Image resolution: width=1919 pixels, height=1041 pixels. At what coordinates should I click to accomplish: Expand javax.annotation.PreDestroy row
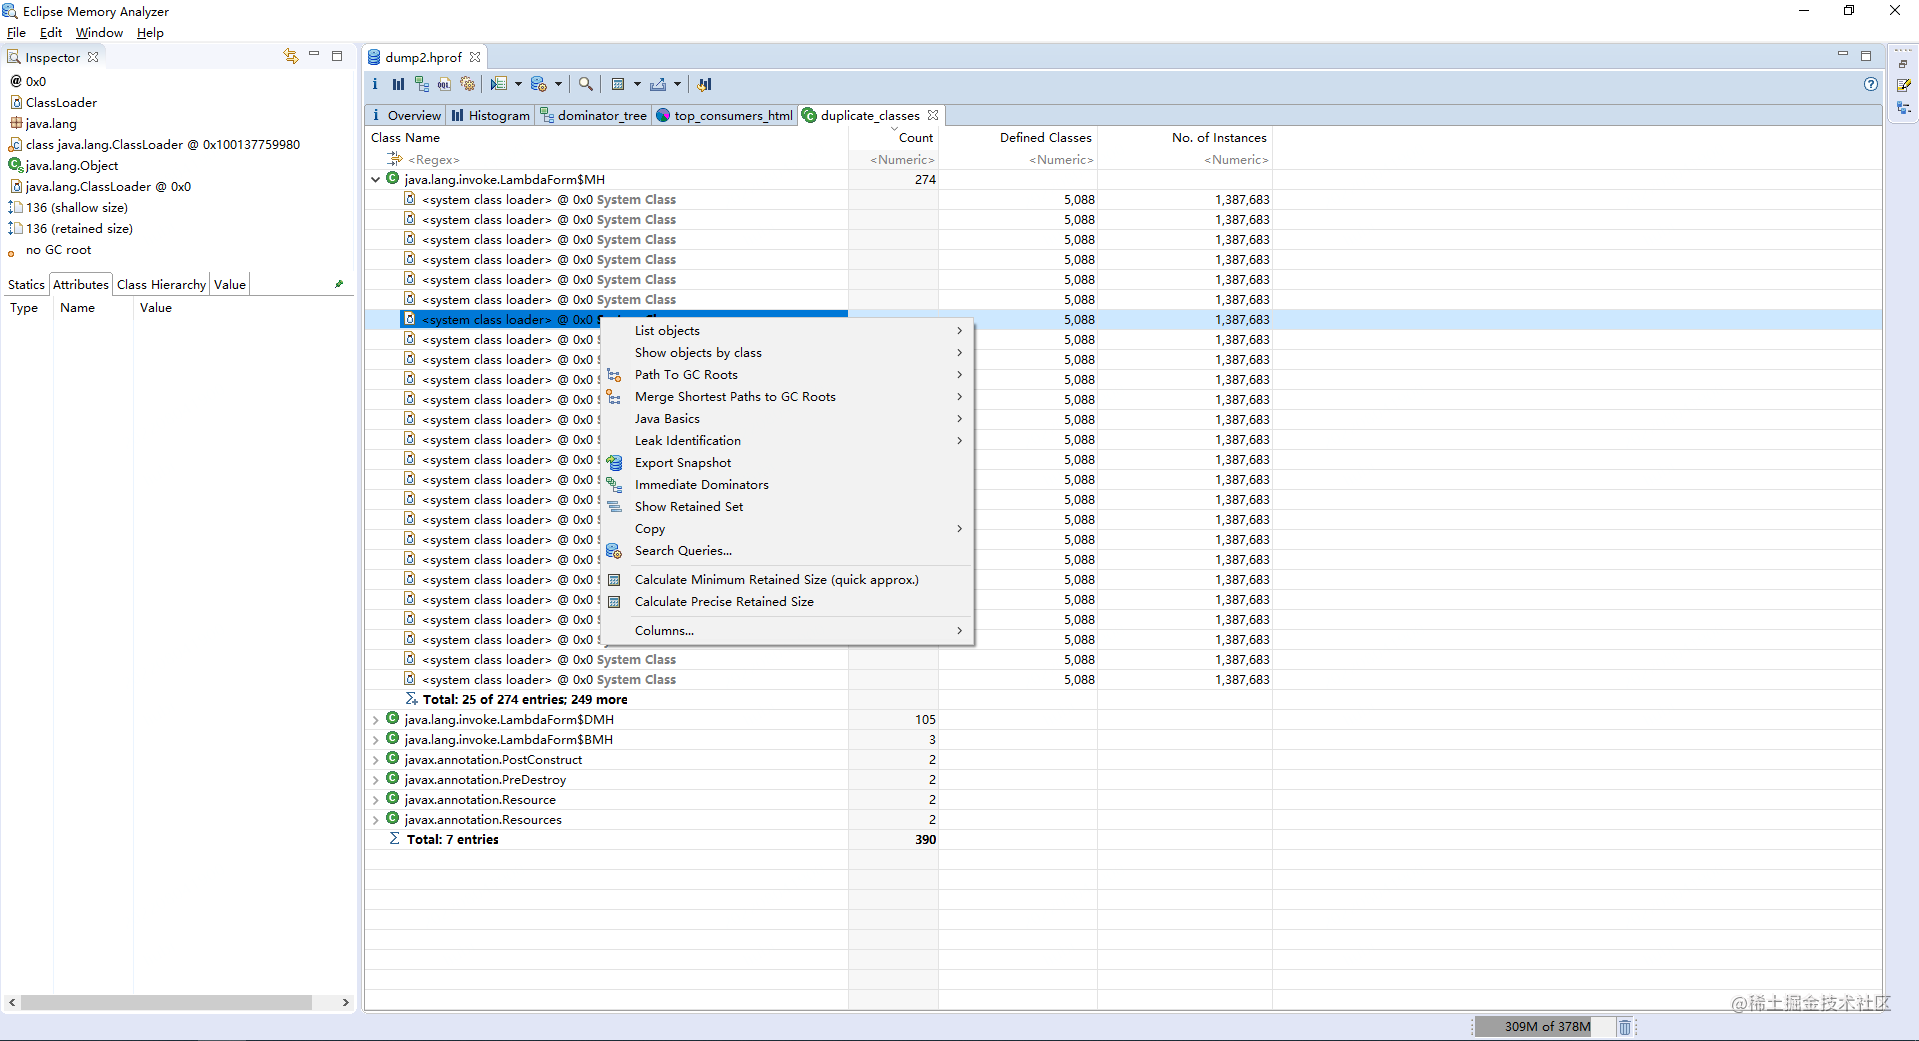click(x=376, y=780)
